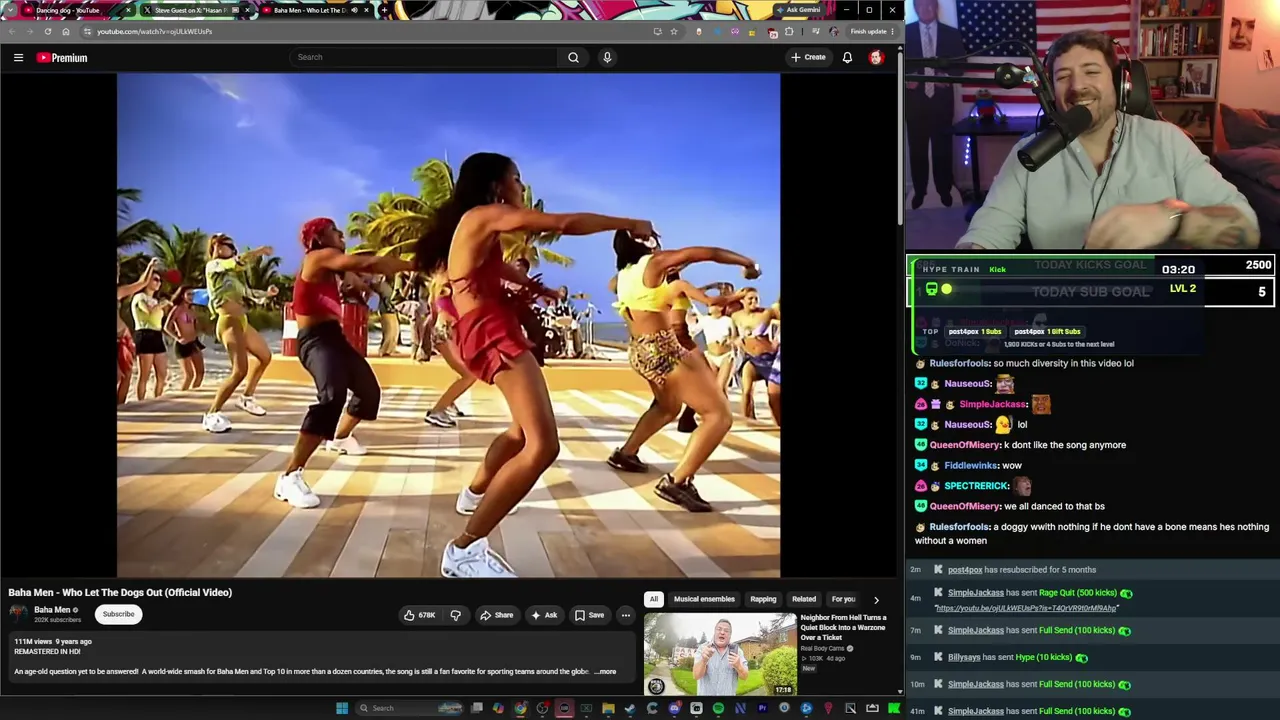Open File Explorer from the taskbar
The image size is (1280, 720).
pos(608,708)
